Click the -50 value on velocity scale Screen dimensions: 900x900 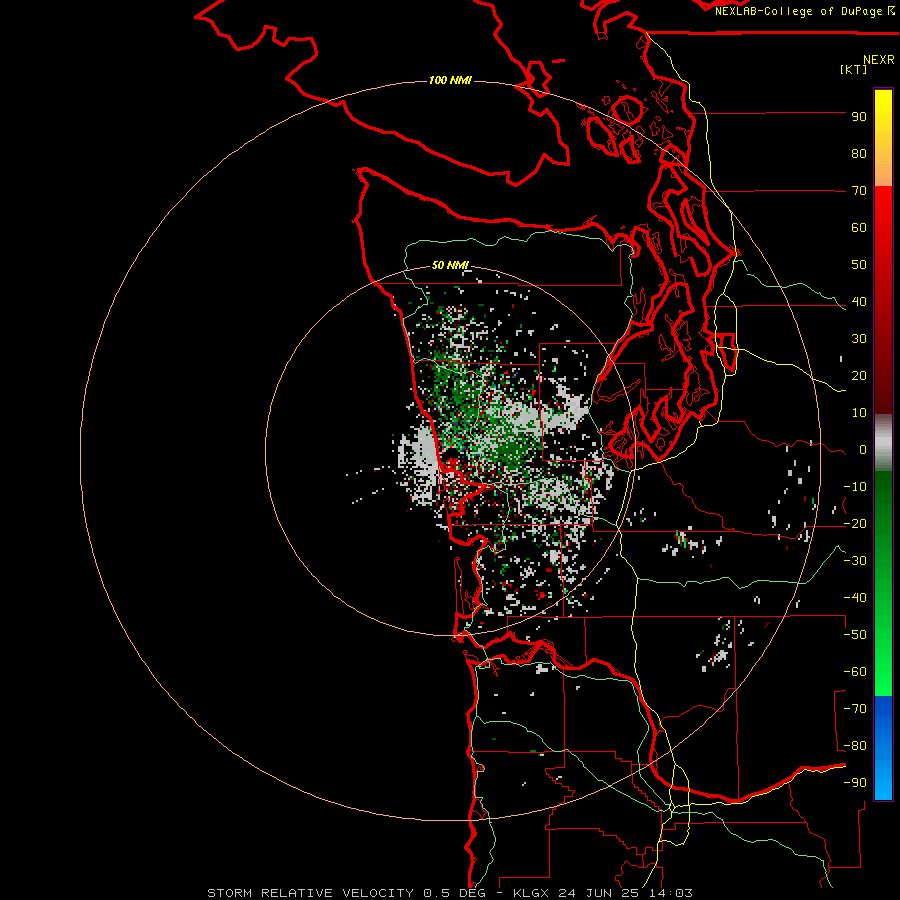coord(855,635)
